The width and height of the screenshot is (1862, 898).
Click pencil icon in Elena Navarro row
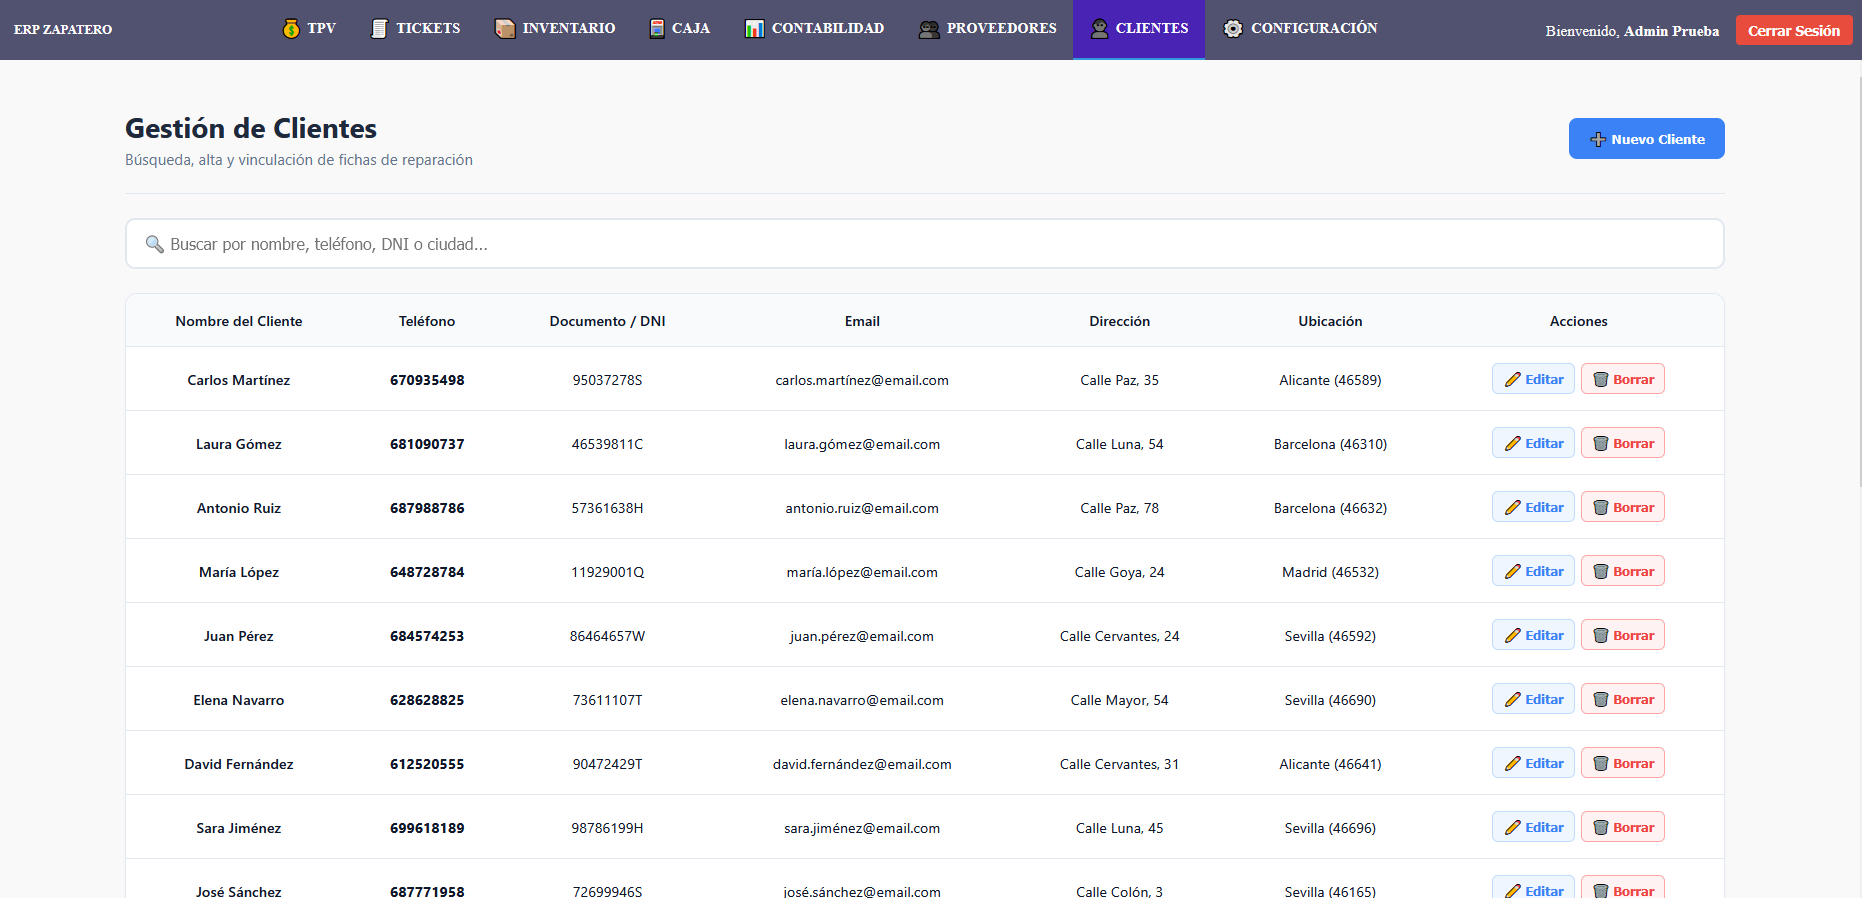click(1513, 699)
